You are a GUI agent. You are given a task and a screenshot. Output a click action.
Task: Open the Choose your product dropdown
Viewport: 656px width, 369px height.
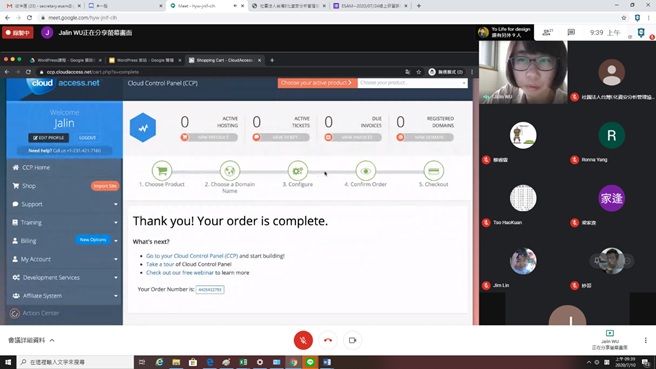coord(413,83)
